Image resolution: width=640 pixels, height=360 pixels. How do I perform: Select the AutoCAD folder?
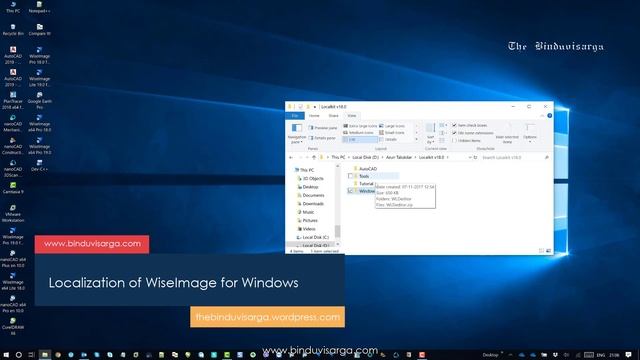point(365,169)
